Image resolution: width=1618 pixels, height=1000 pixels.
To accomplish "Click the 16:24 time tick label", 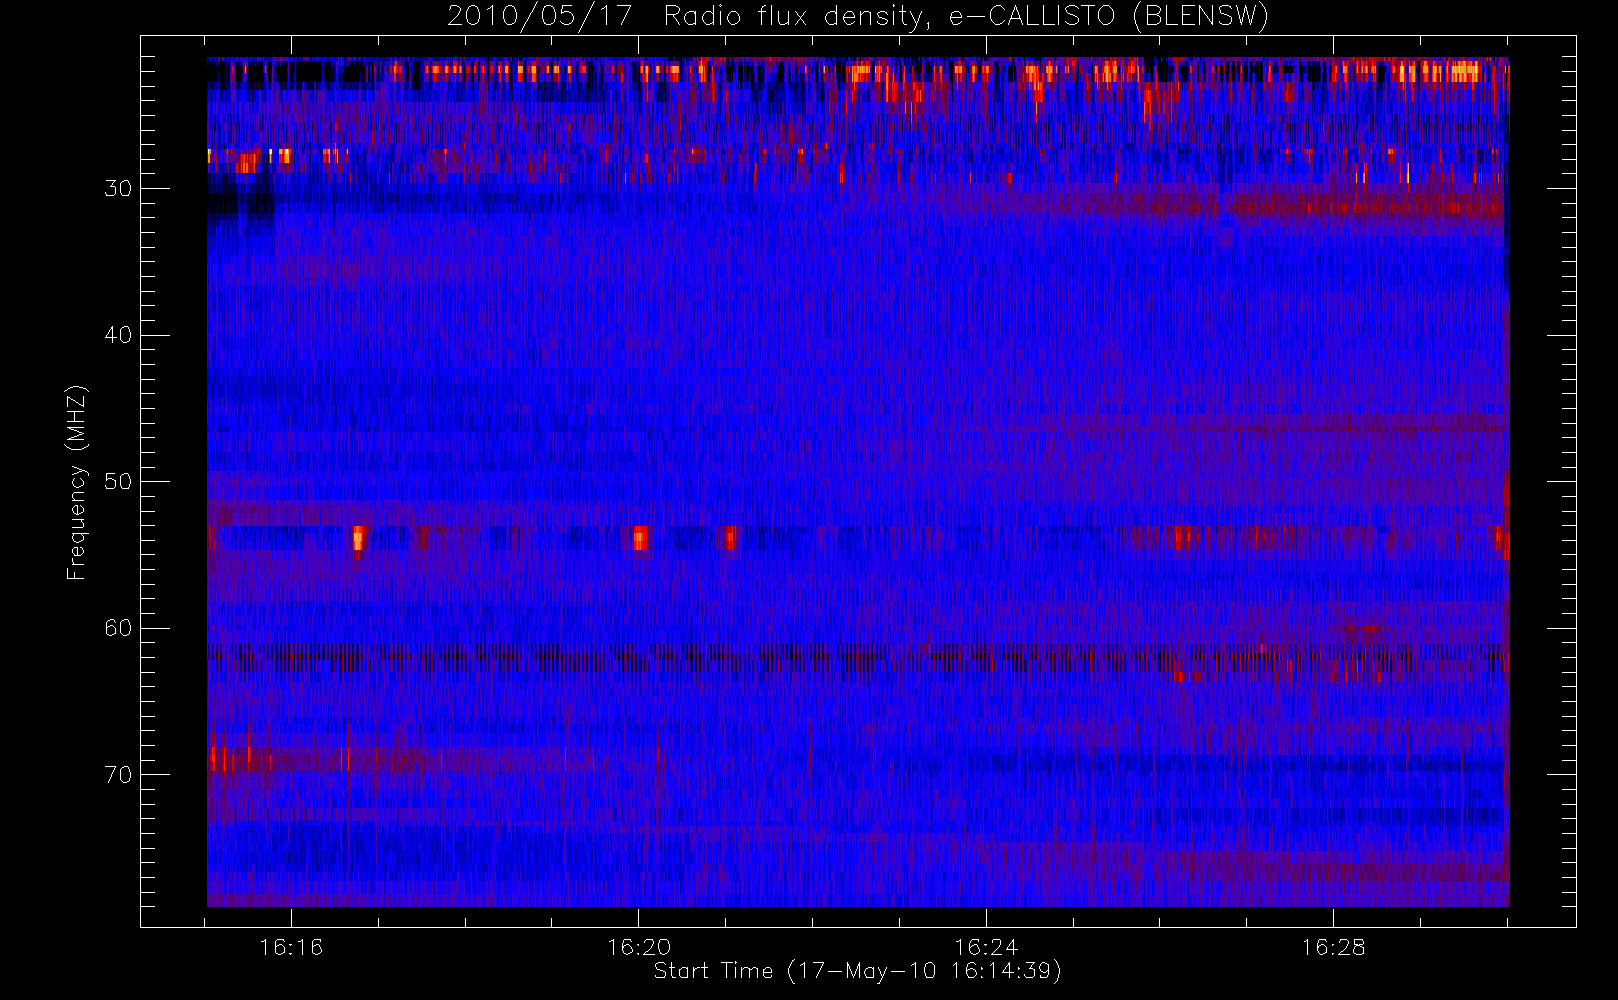I will [986, 947].
